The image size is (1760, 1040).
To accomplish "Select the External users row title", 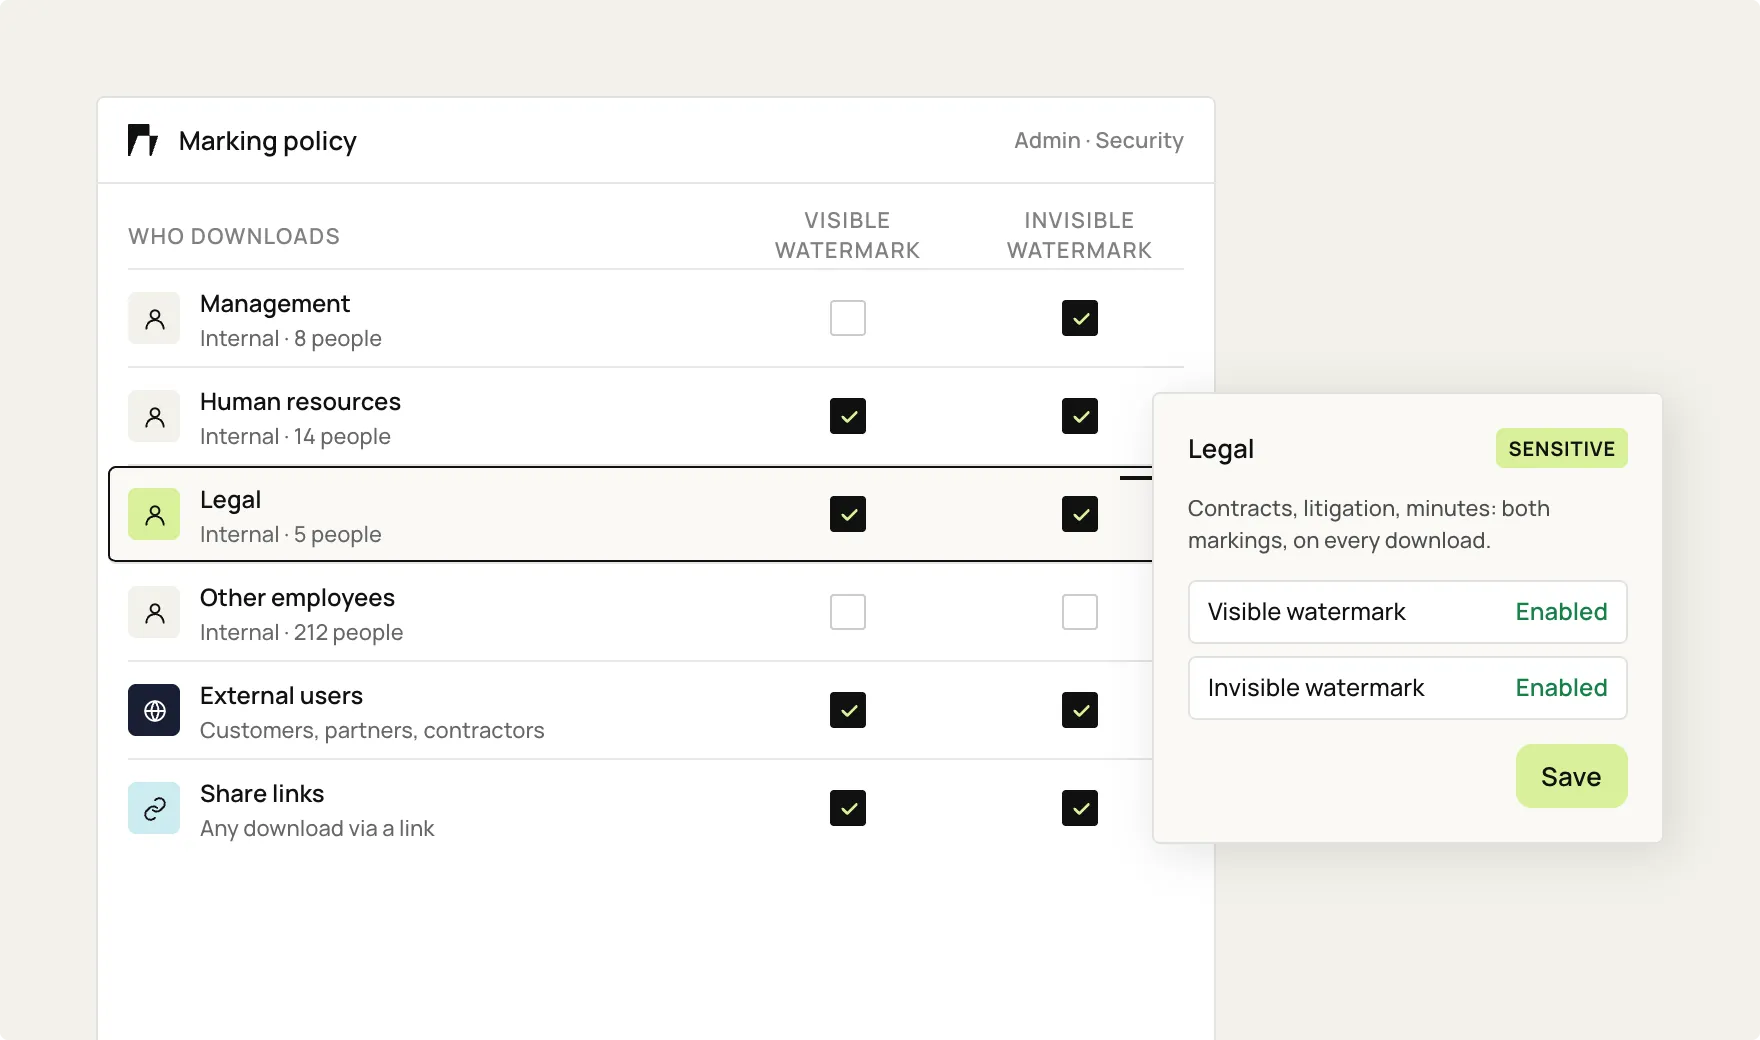I will (281, 695).
